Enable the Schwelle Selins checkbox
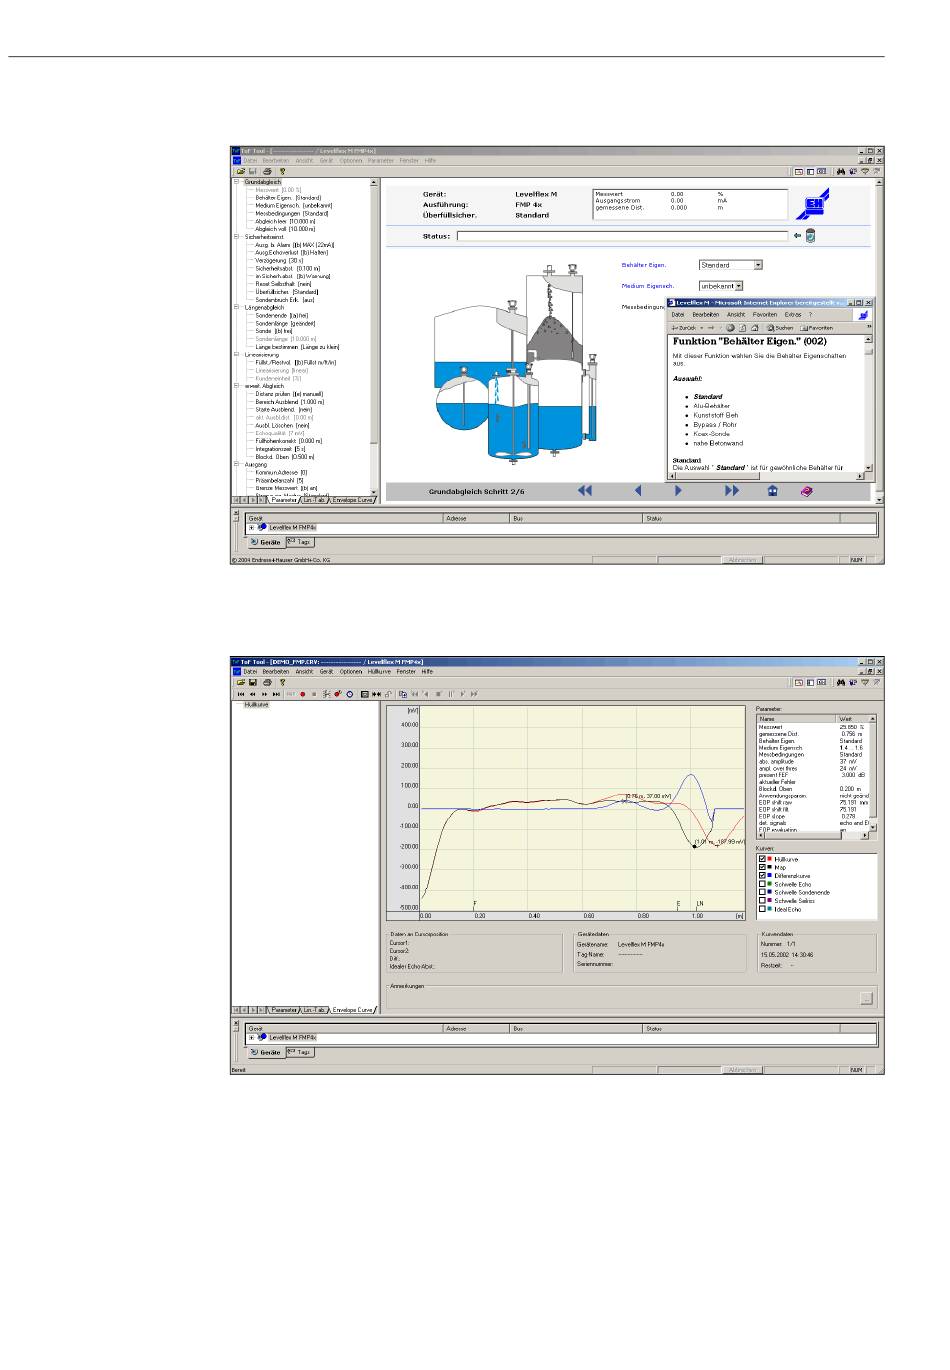Image resolution: width=950 pixels, height=1370 pixels. [x=763, y=901]
